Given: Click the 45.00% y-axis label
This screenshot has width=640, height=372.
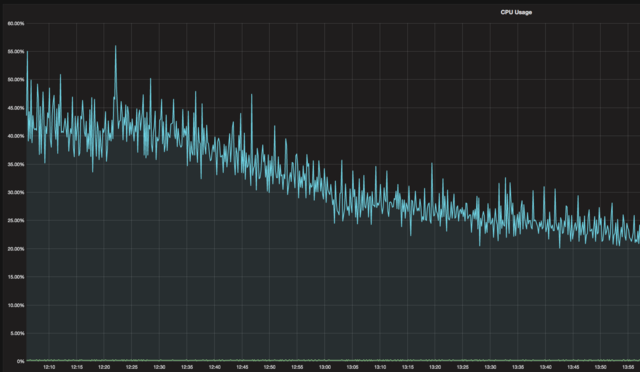Looking at the screenshot, I should [16, 108].
